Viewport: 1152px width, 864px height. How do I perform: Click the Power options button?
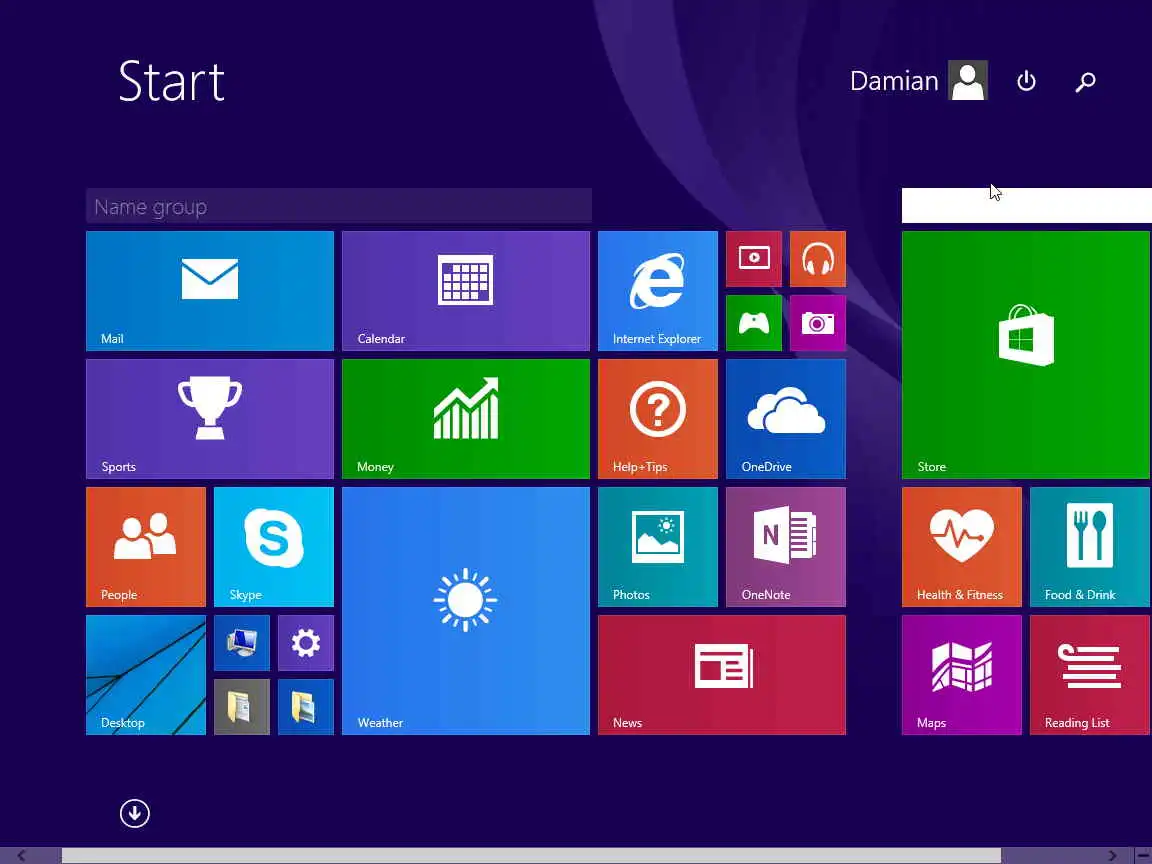[x=1026, y=81]
